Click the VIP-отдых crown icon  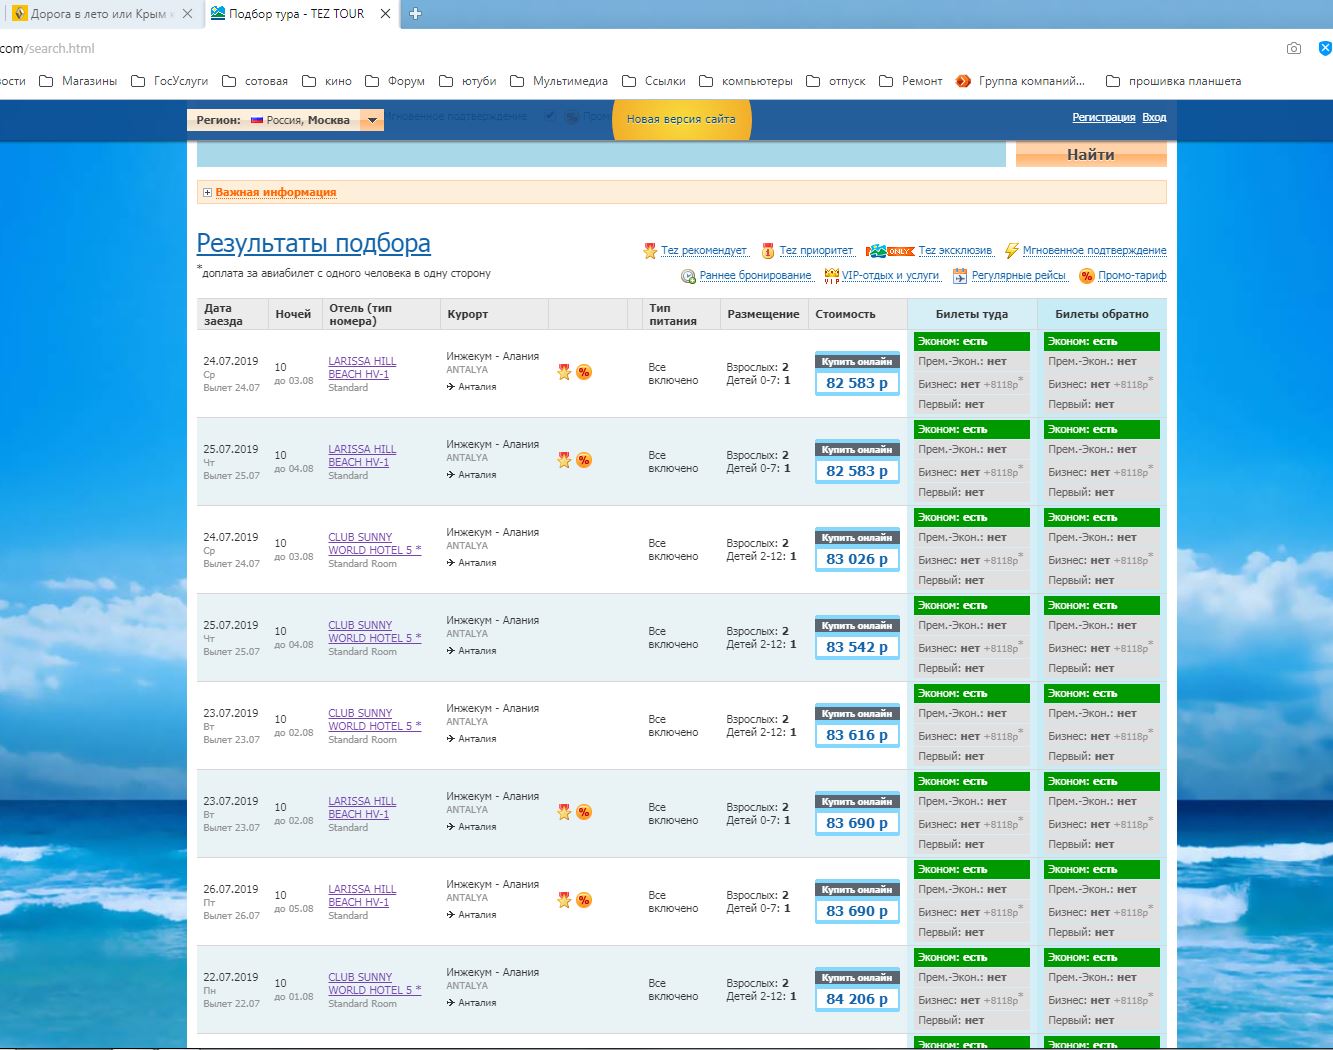coord(831,276)
